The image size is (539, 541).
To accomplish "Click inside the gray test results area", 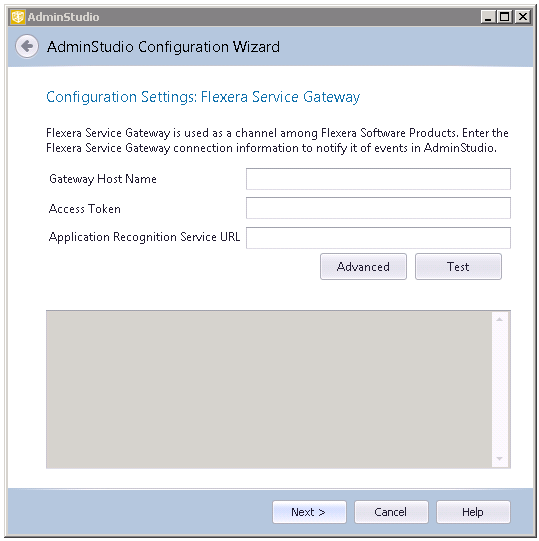I will (x=269, y=389).
